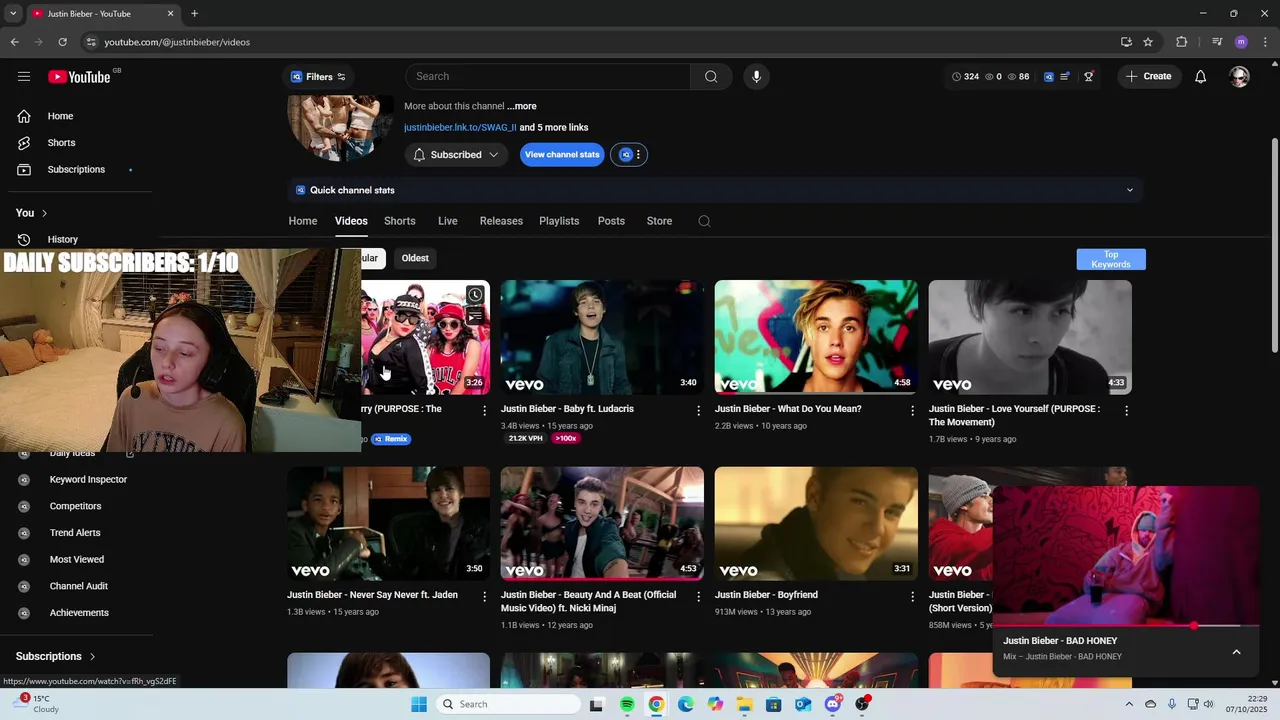Switch to the channel Home tab
The image size is (1280, 720).
click(x=303, y=221)
